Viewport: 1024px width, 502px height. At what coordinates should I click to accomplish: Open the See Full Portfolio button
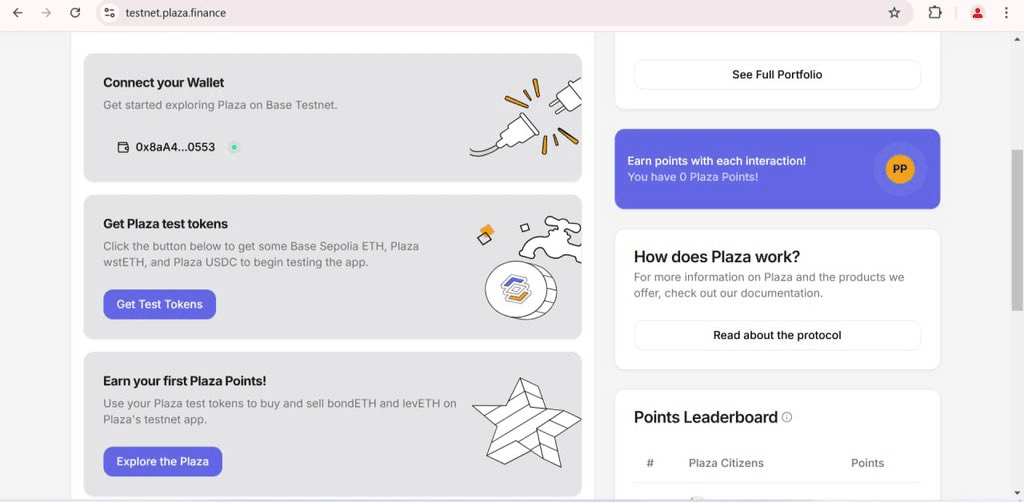pos(777,74)
